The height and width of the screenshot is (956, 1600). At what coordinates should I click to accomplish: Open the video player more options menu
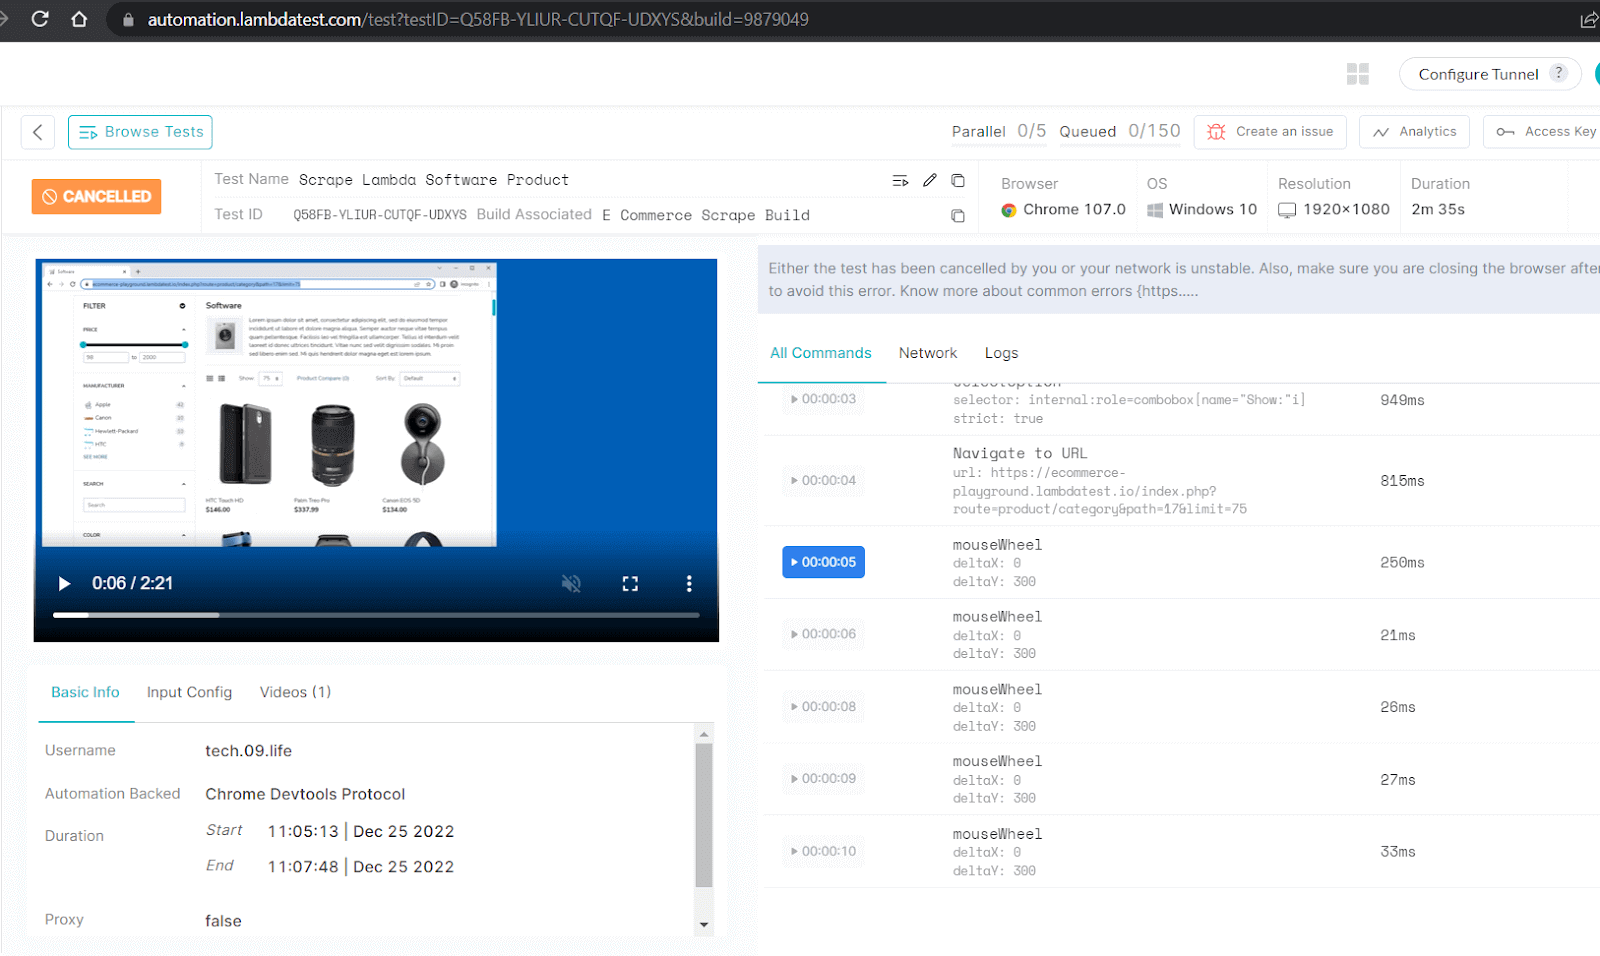click(x=689, y=583)
